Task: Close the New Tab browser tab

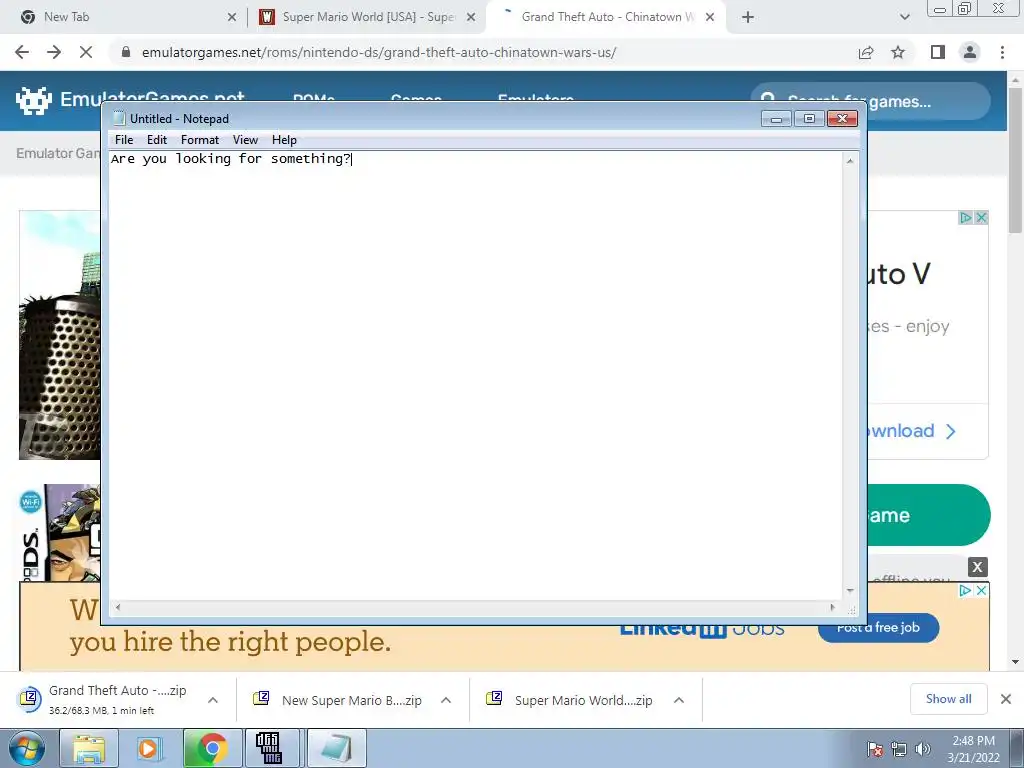Action: 231,18
